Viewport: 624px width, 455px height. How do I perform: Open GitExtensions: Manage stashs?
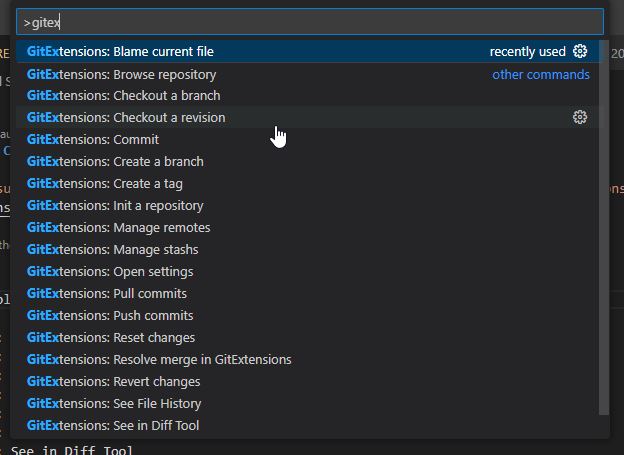click(113, 250)
